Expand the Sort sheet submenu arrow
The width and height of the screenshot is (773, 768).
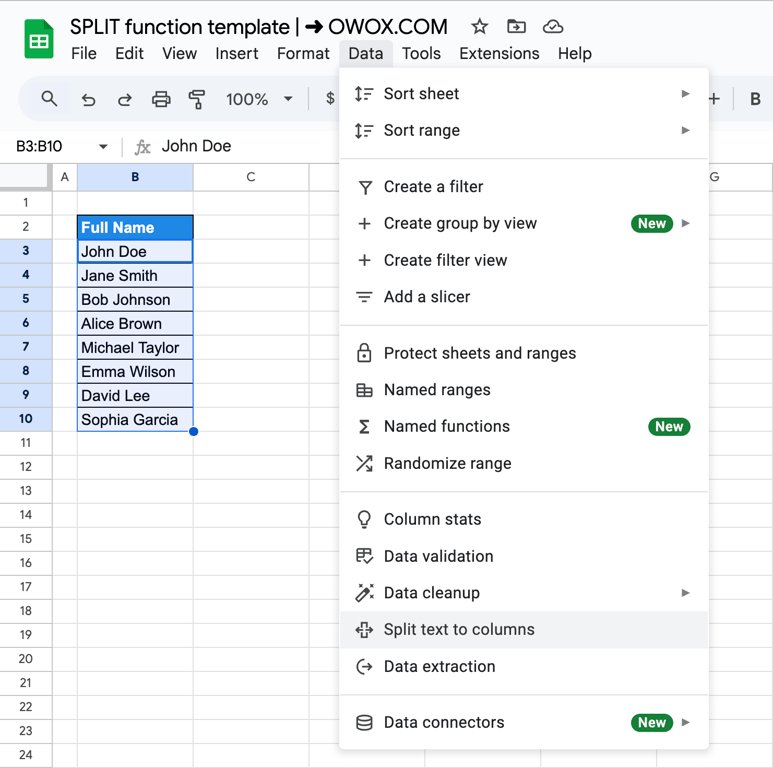click(x=685, y=94)
